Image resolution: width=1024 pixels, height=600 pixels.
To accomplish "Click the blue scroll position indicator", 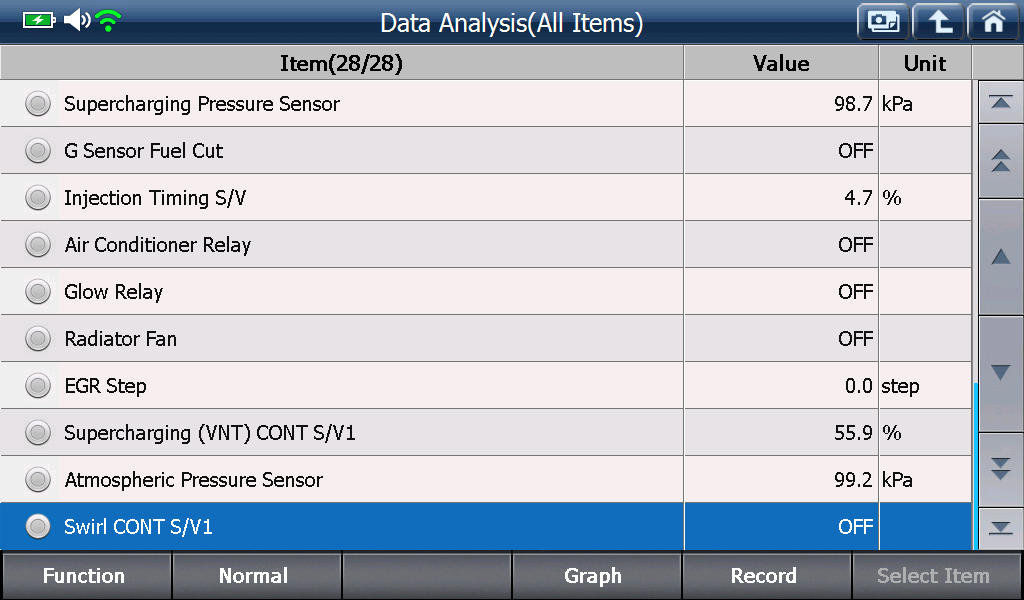I will pos(975,466).
